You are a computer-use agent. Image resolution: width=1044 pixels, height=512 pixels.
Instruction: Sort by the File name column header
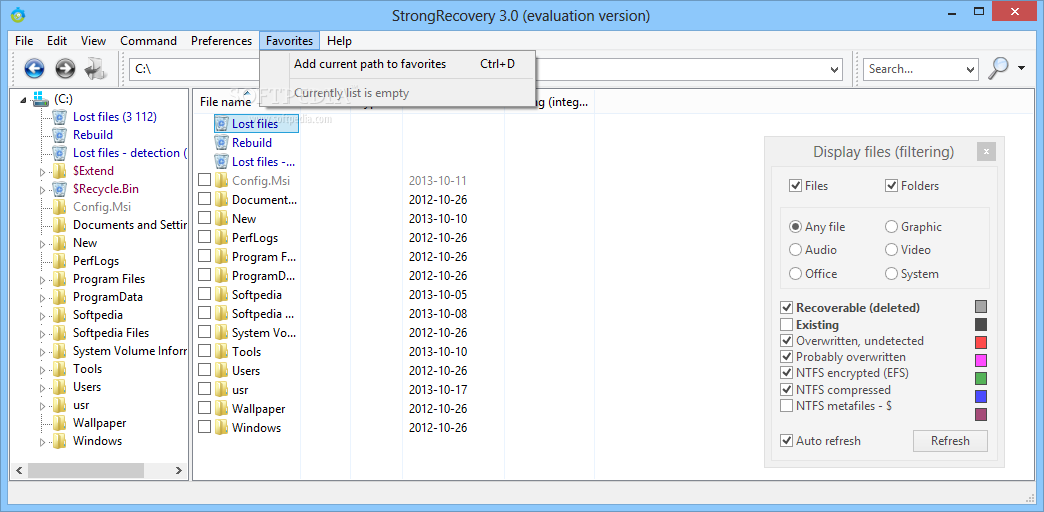coord(226,102)
